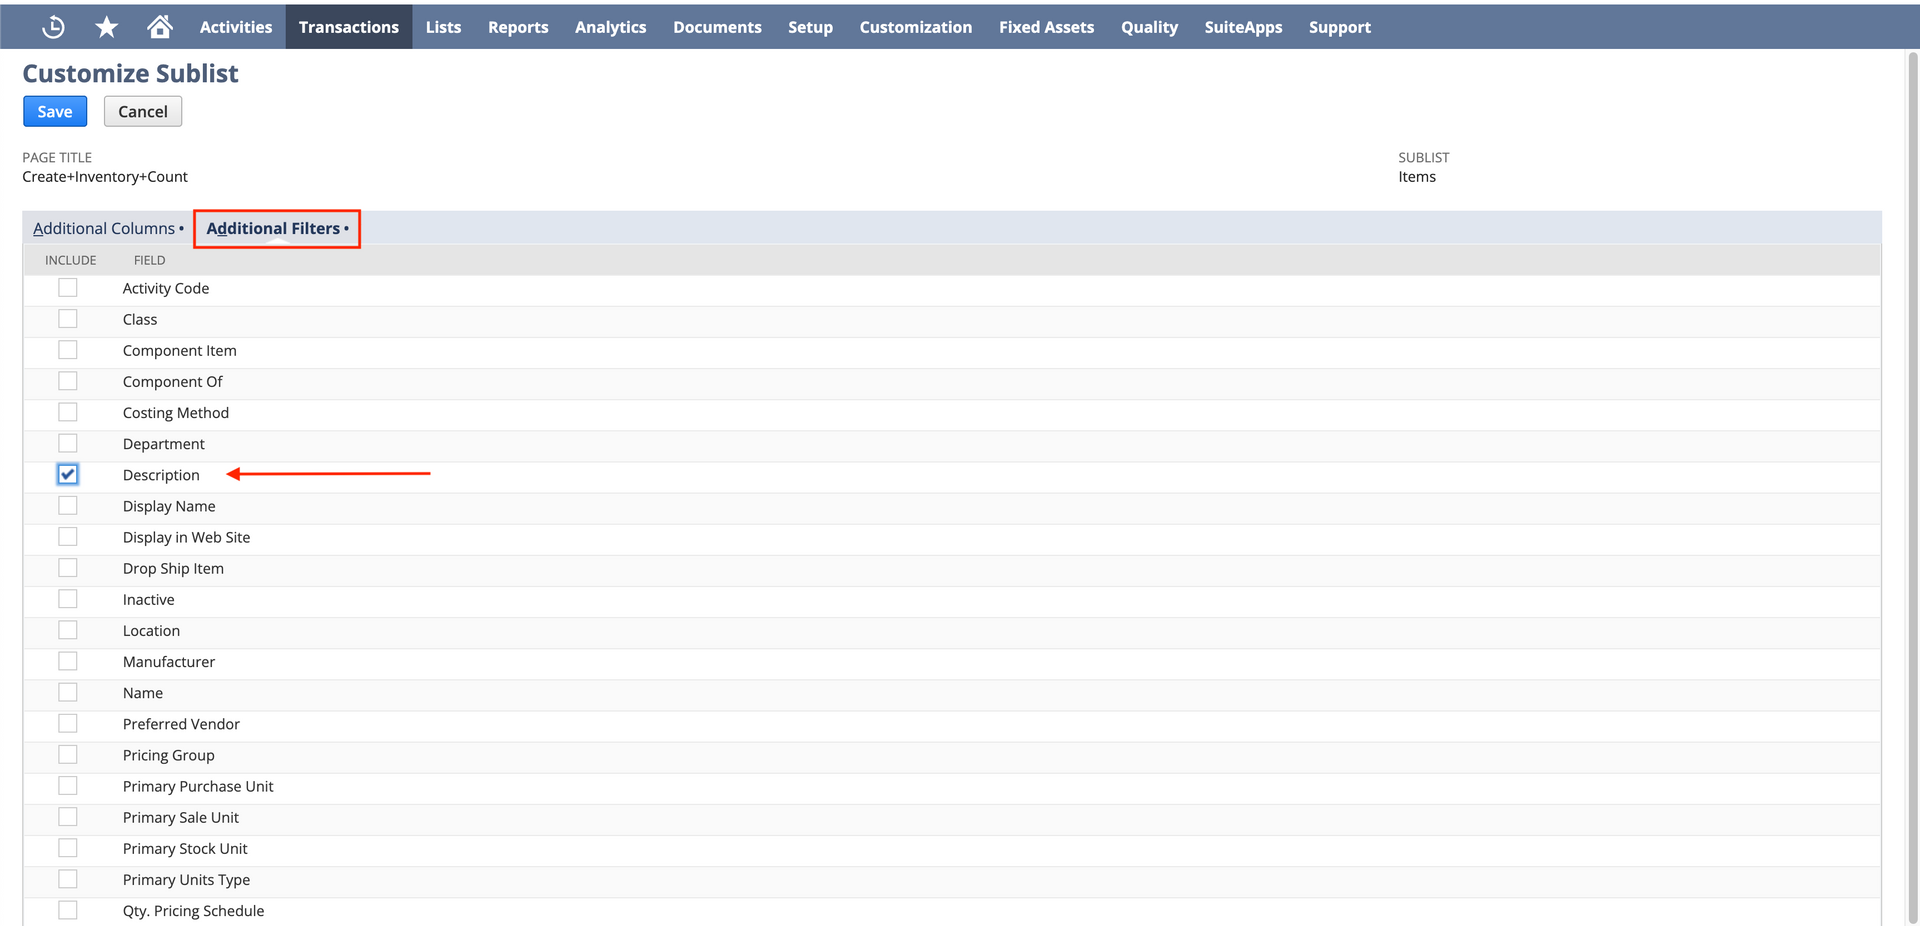The image size is (1920, 926).
Task: Click the Save button
Action: pos(55,112)
